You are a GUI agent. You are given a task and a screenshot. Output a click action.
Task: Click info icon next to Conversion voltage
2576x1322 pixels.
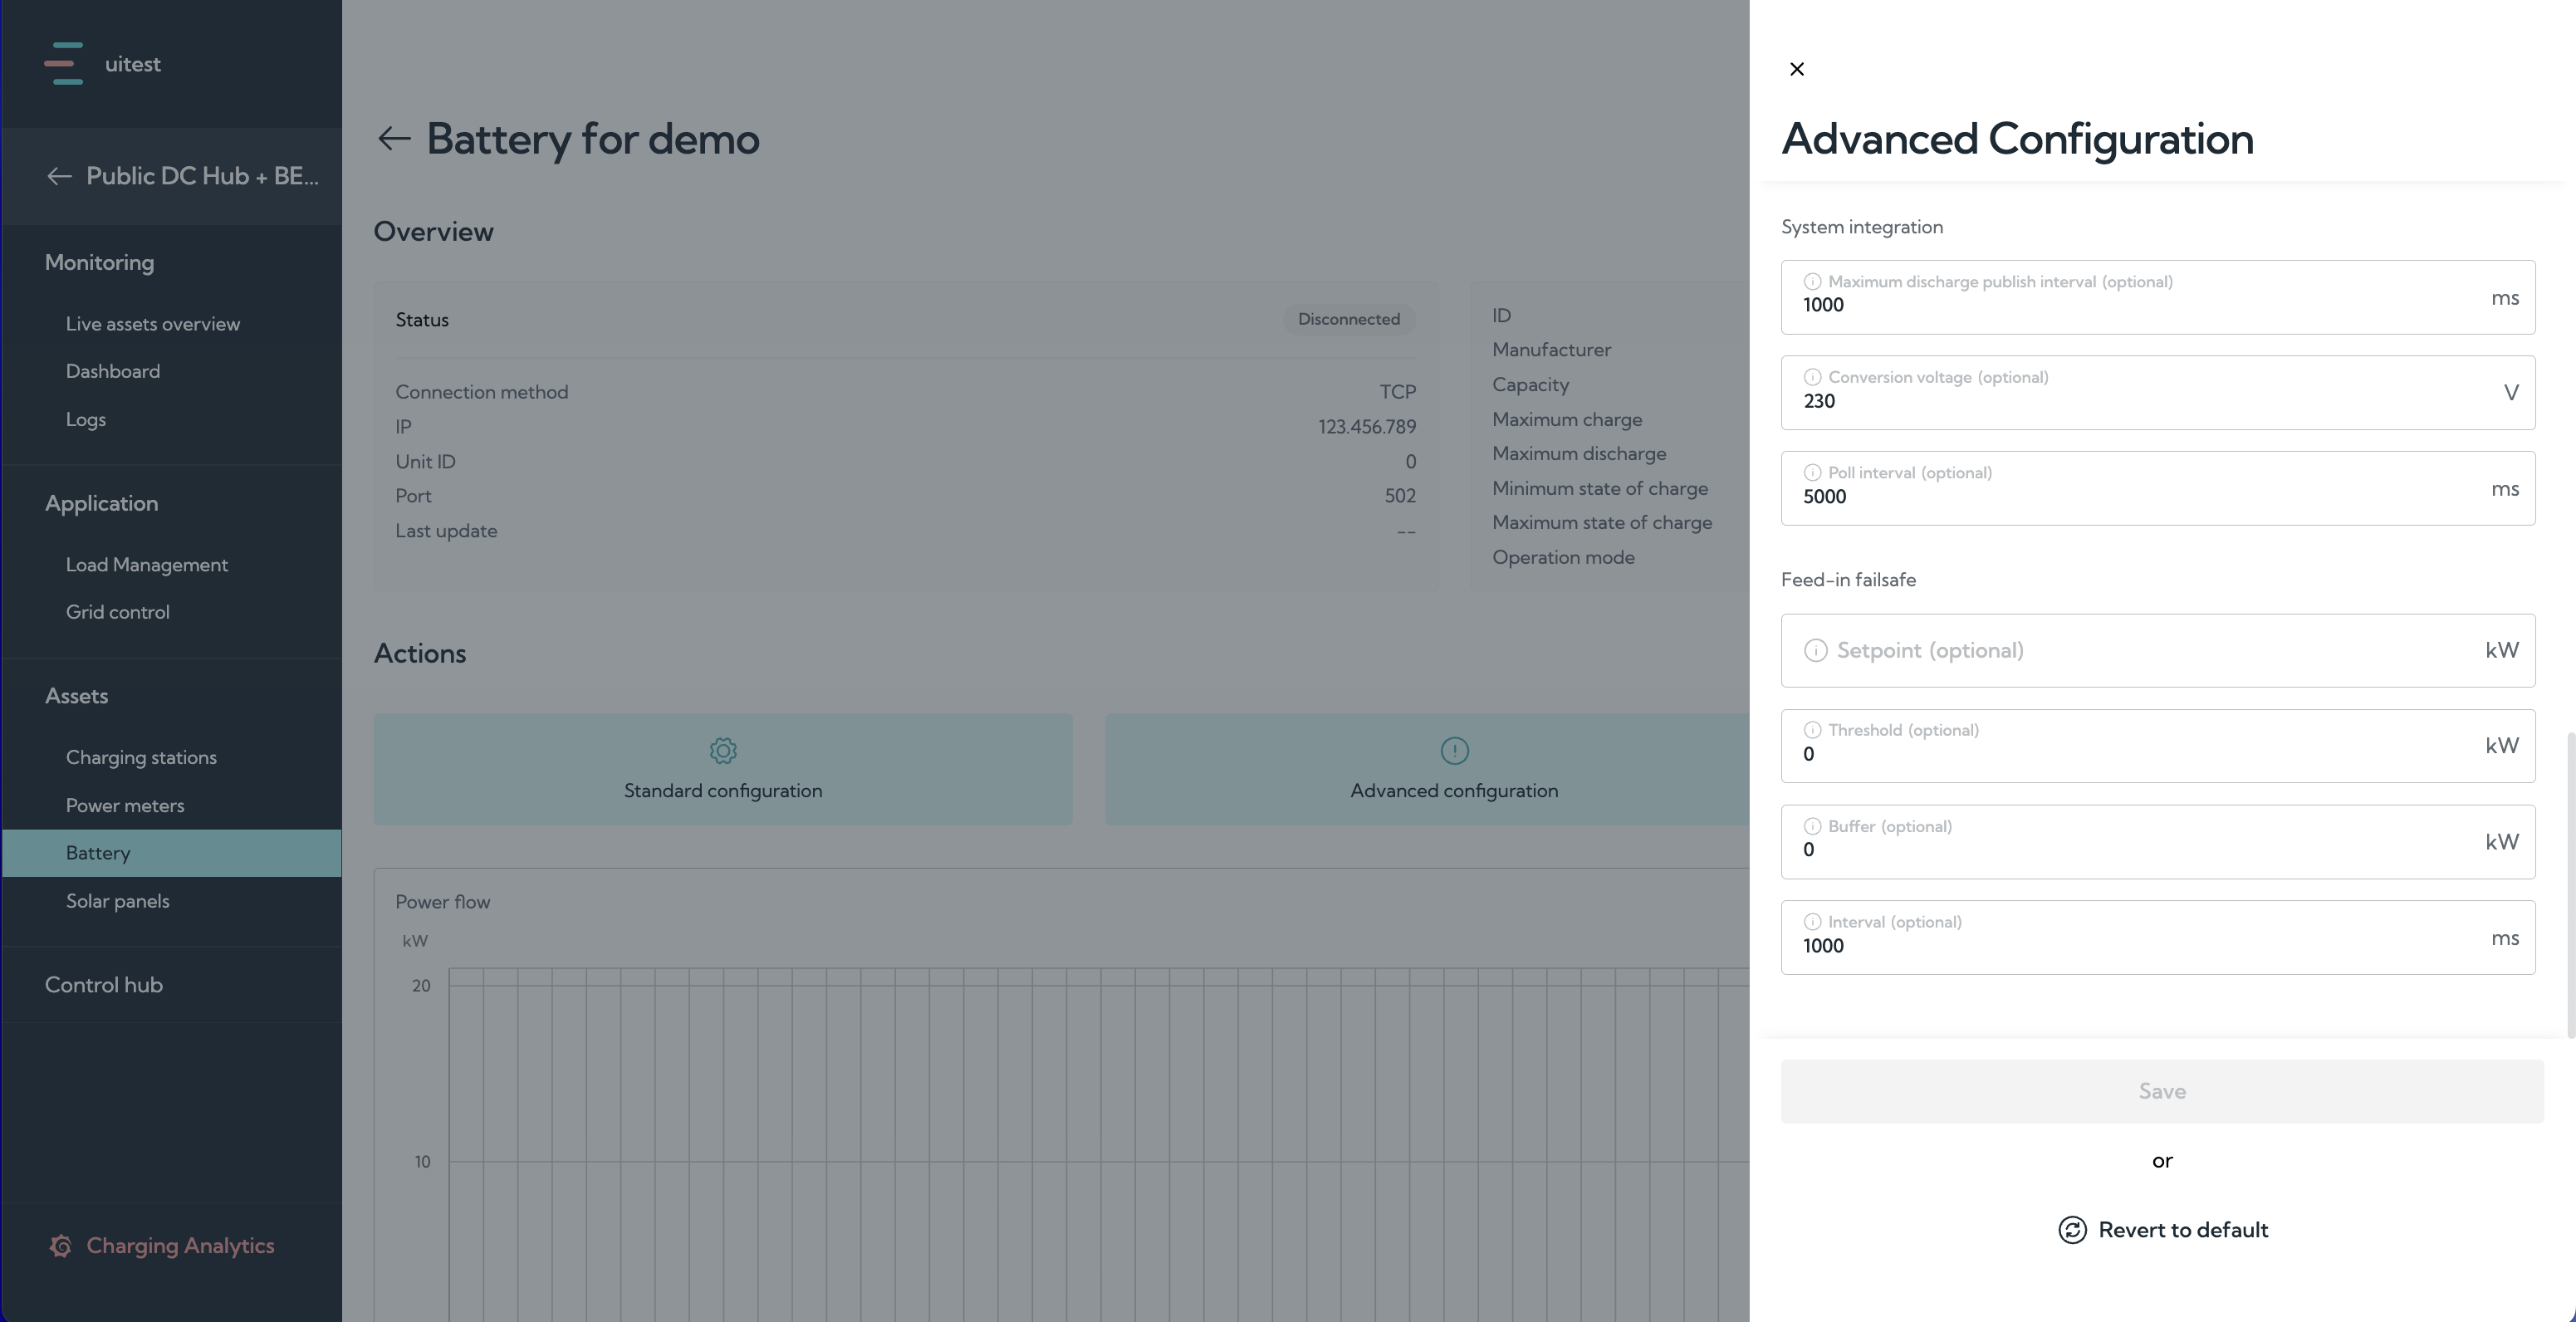[1812, 377]
